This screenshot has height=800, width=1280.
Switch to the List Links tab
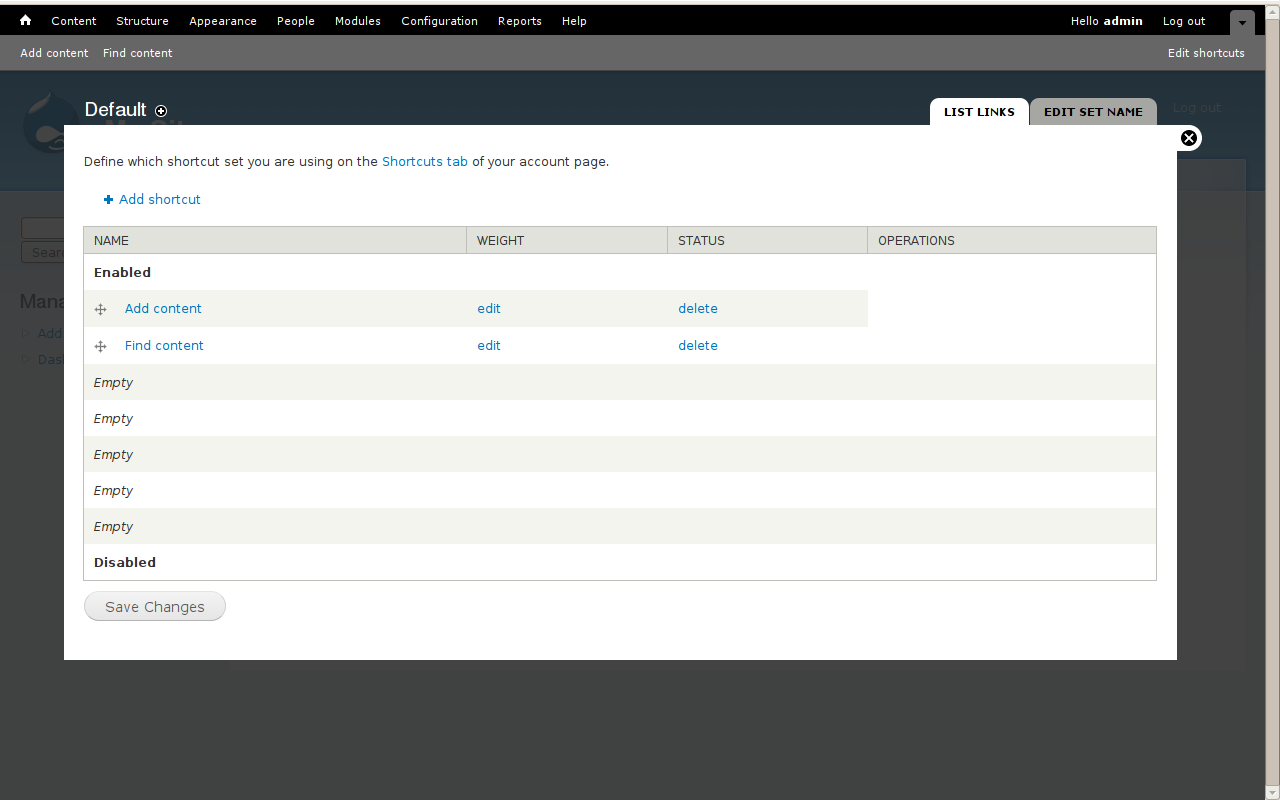click(x=979, y=112)
